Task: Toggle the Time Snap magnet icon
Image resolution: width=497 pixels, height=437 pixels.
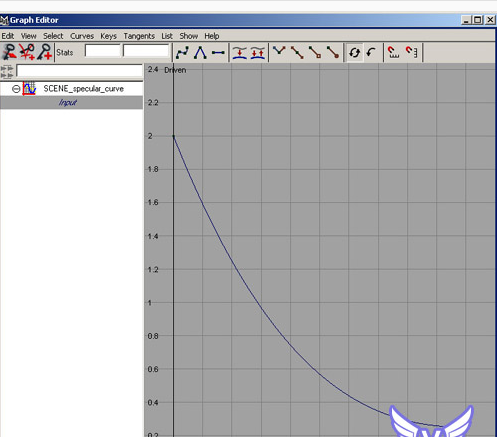Action: click(x=393, y=53)
